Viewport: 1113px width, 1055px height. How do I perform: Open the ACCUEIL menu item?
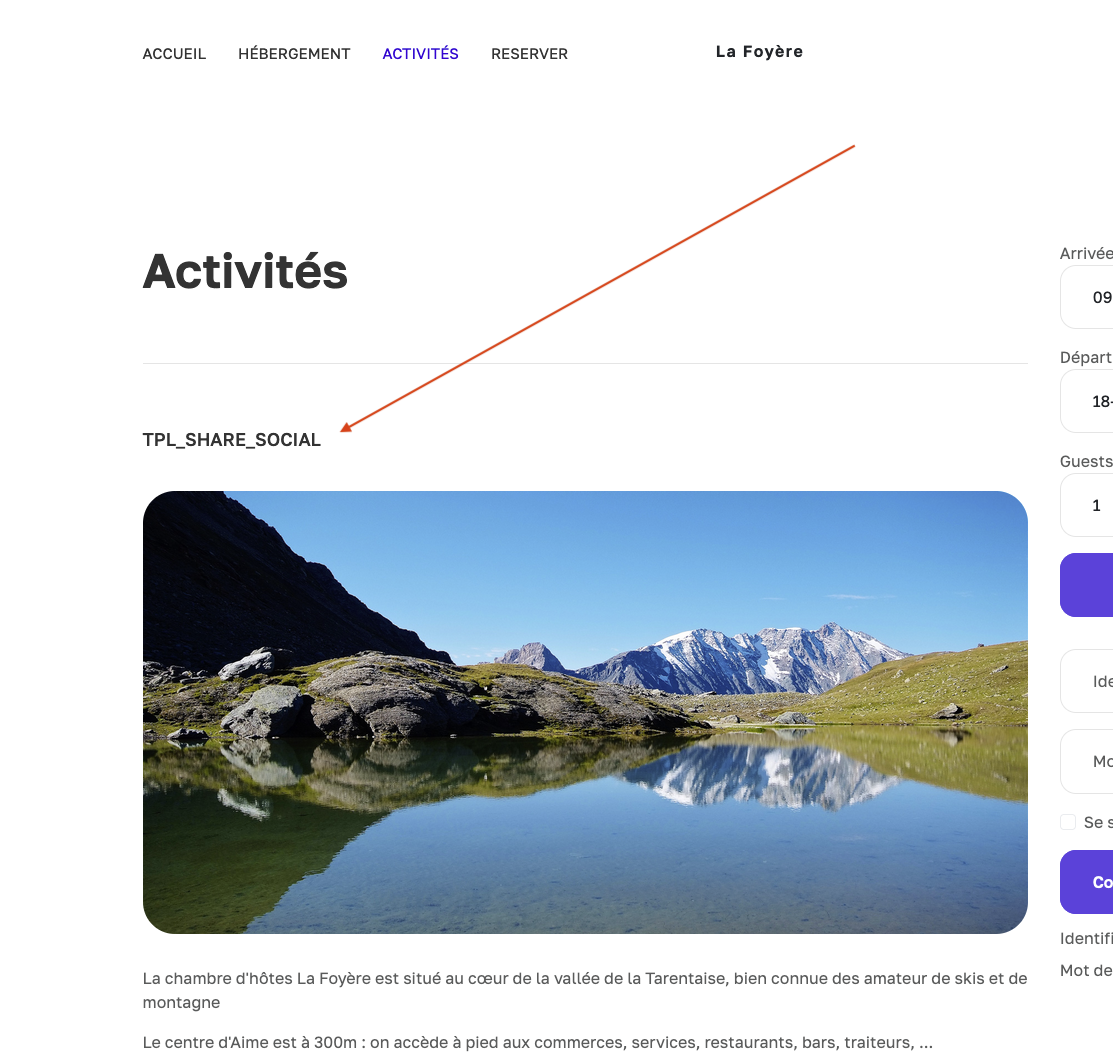174,54
